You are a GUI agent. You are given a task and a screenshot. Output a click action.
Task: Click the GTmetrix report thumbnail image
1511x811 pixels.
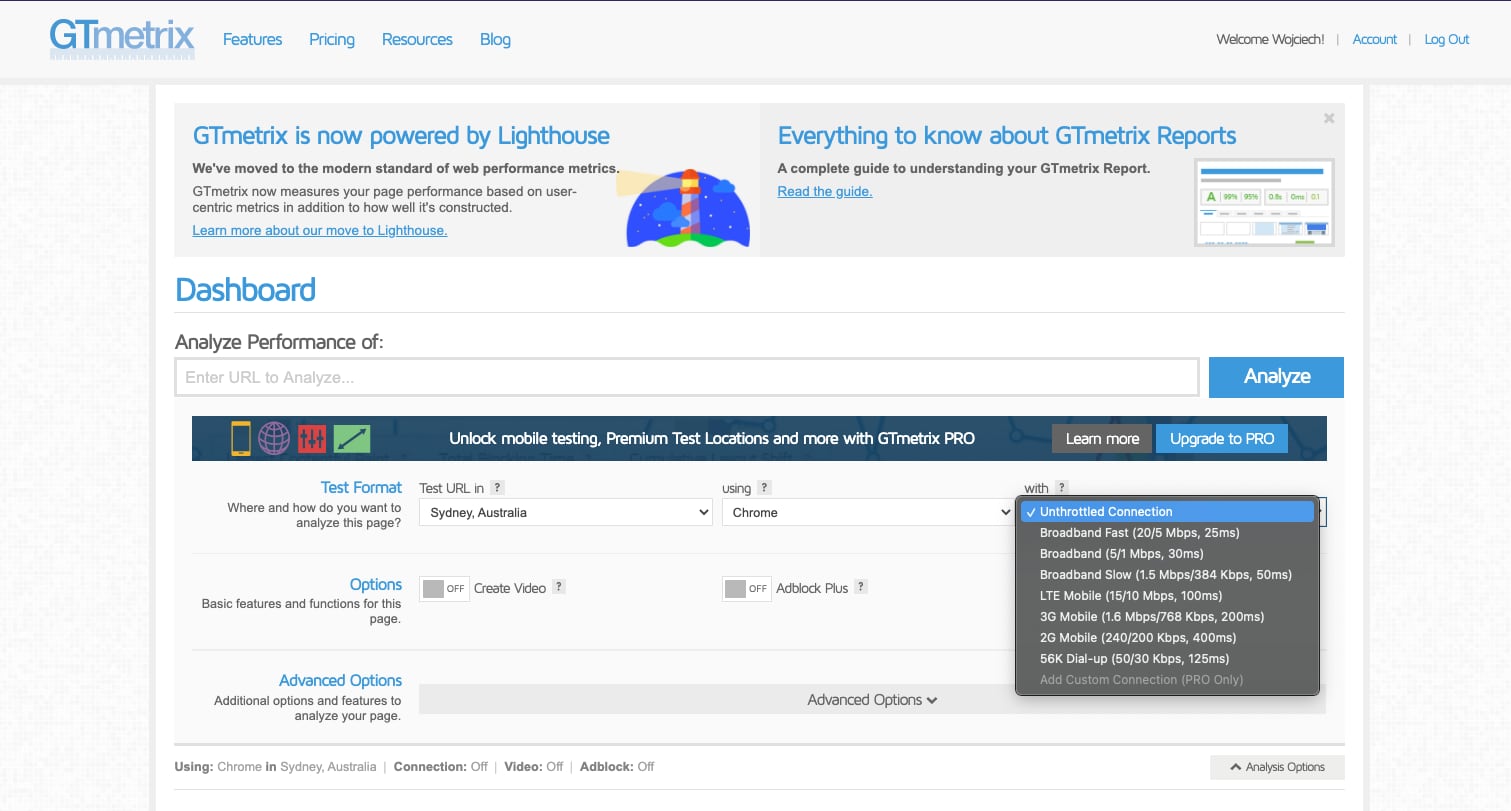click(x=1264, y=202)
